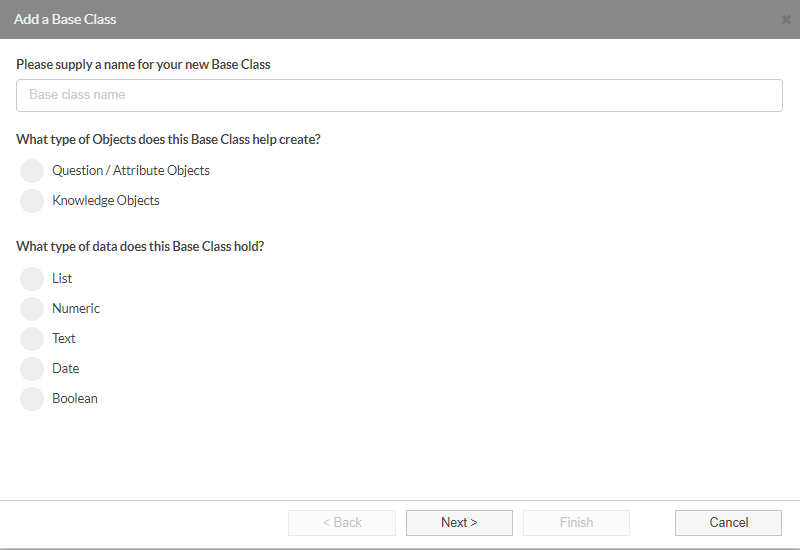Click the 'List' option label text

pyautogui.click(x=62, y=279)
